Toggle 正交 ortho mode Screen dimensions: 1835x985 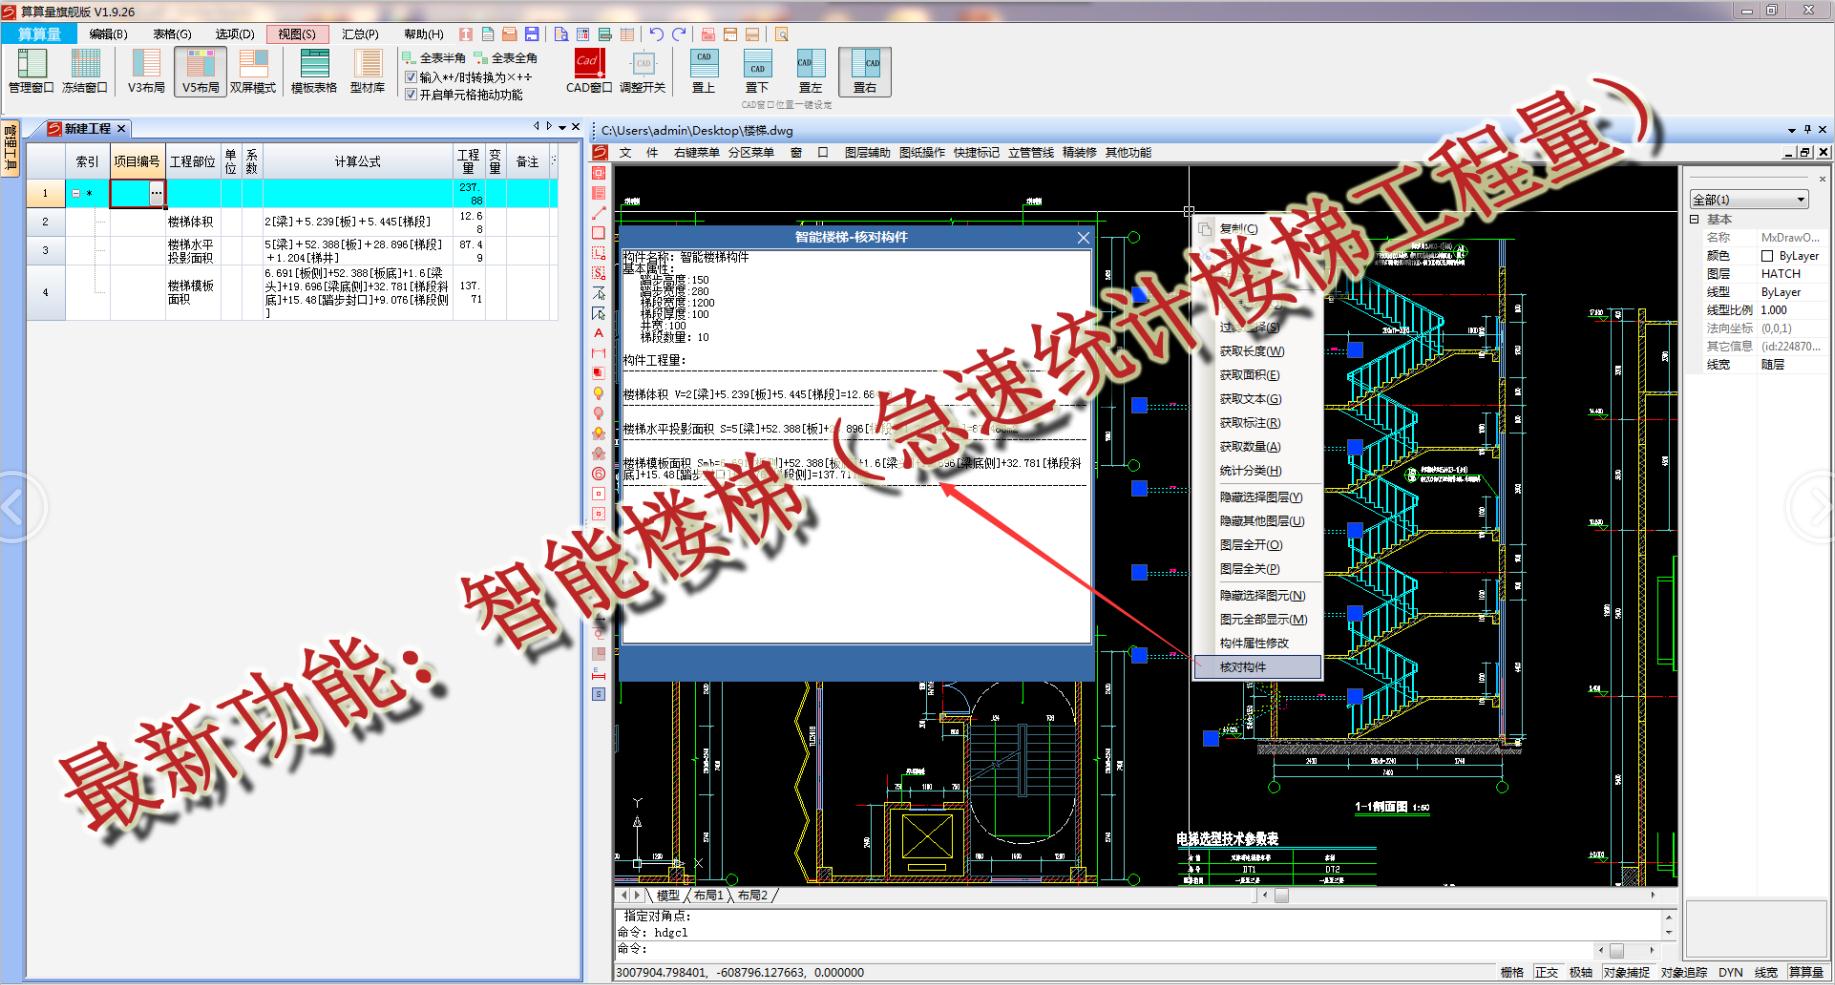point(1547,972)
